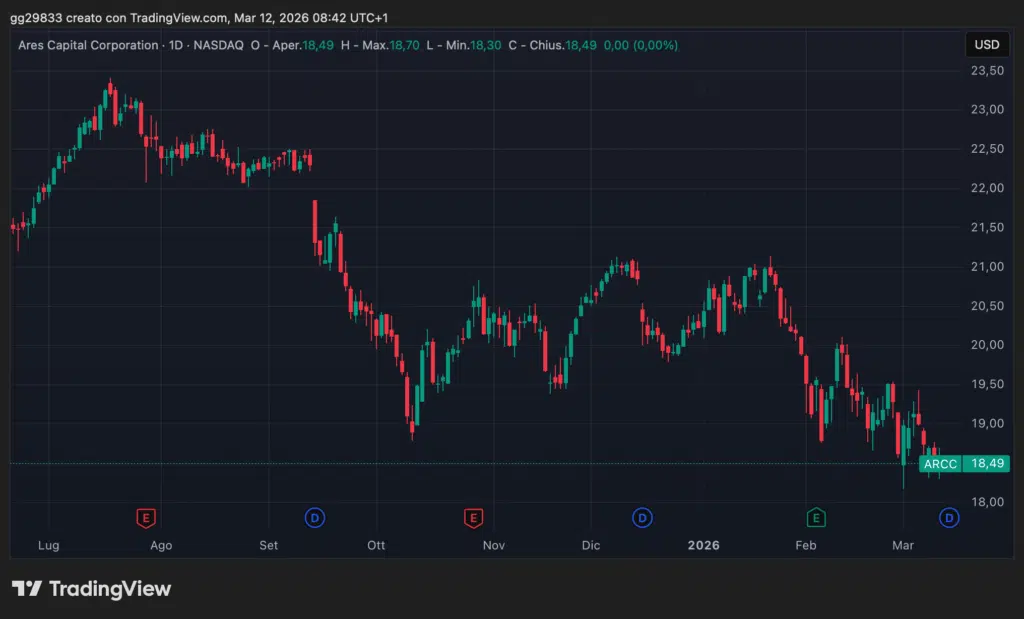Screen dimensions: 1024x619
Task: Select the Ott month label on time axis
Action: (376, 545)
